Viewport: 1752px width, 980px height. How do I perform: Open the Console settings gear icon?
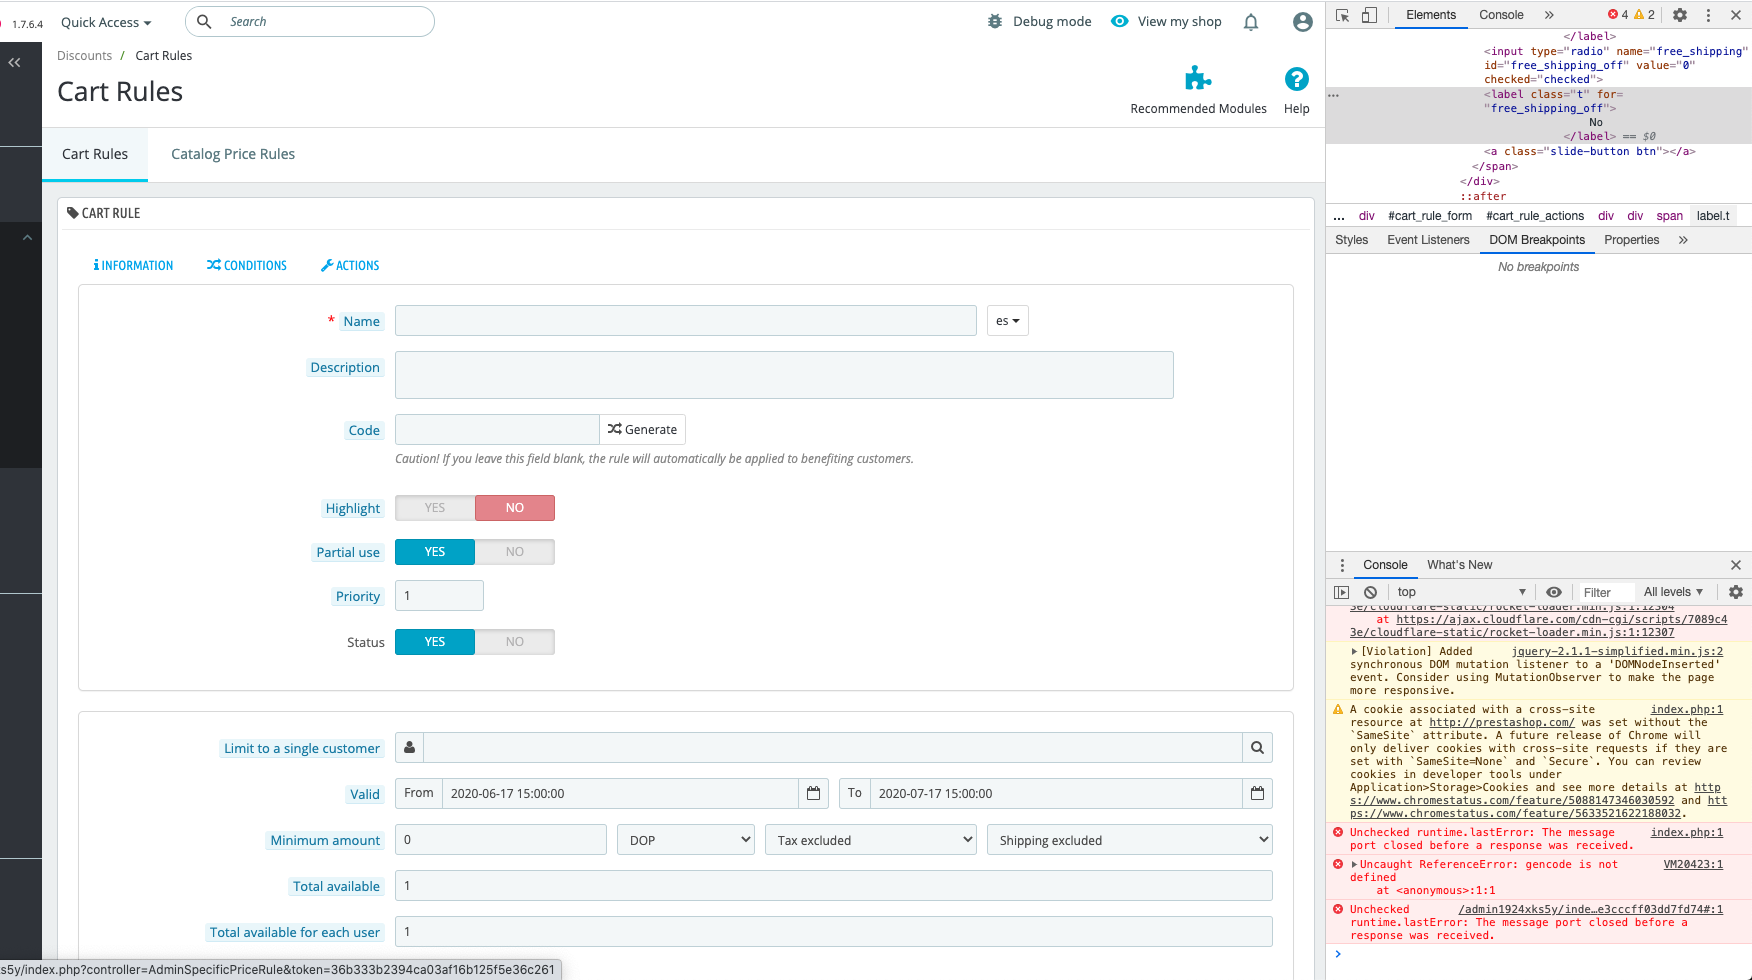click(1736, 592)
